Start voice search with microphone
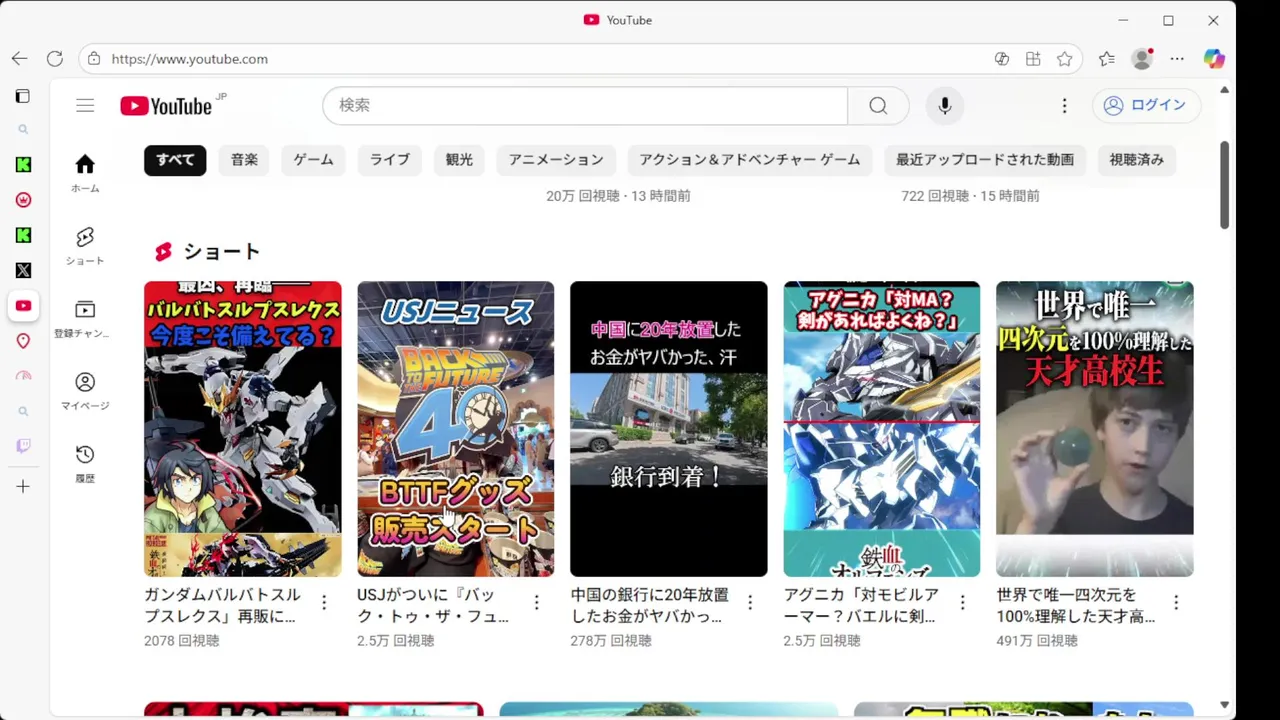Image resolution: width=1280 pixels, height=720 pixels. [x=944, y=105]
